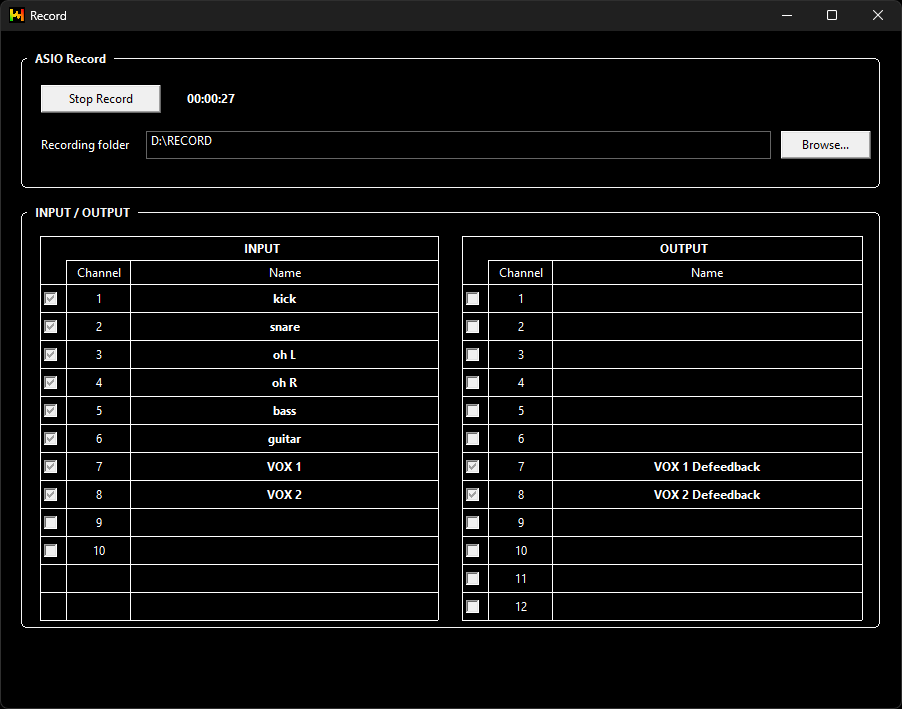Click the VOX 1 input name
The width and height of the screenshot is (902, 709).
click(x=284, y=467)
